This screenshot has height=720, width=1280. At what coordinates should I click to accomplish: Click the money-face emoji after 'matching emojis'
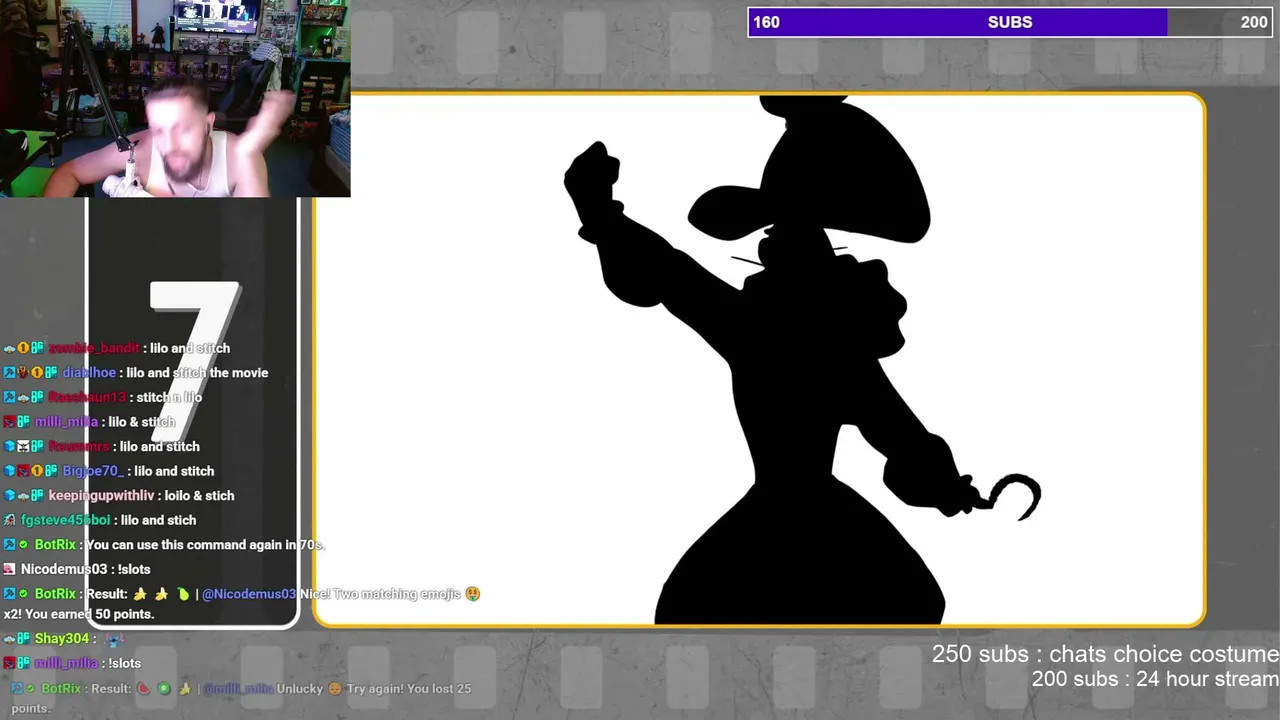click(472, 594)
